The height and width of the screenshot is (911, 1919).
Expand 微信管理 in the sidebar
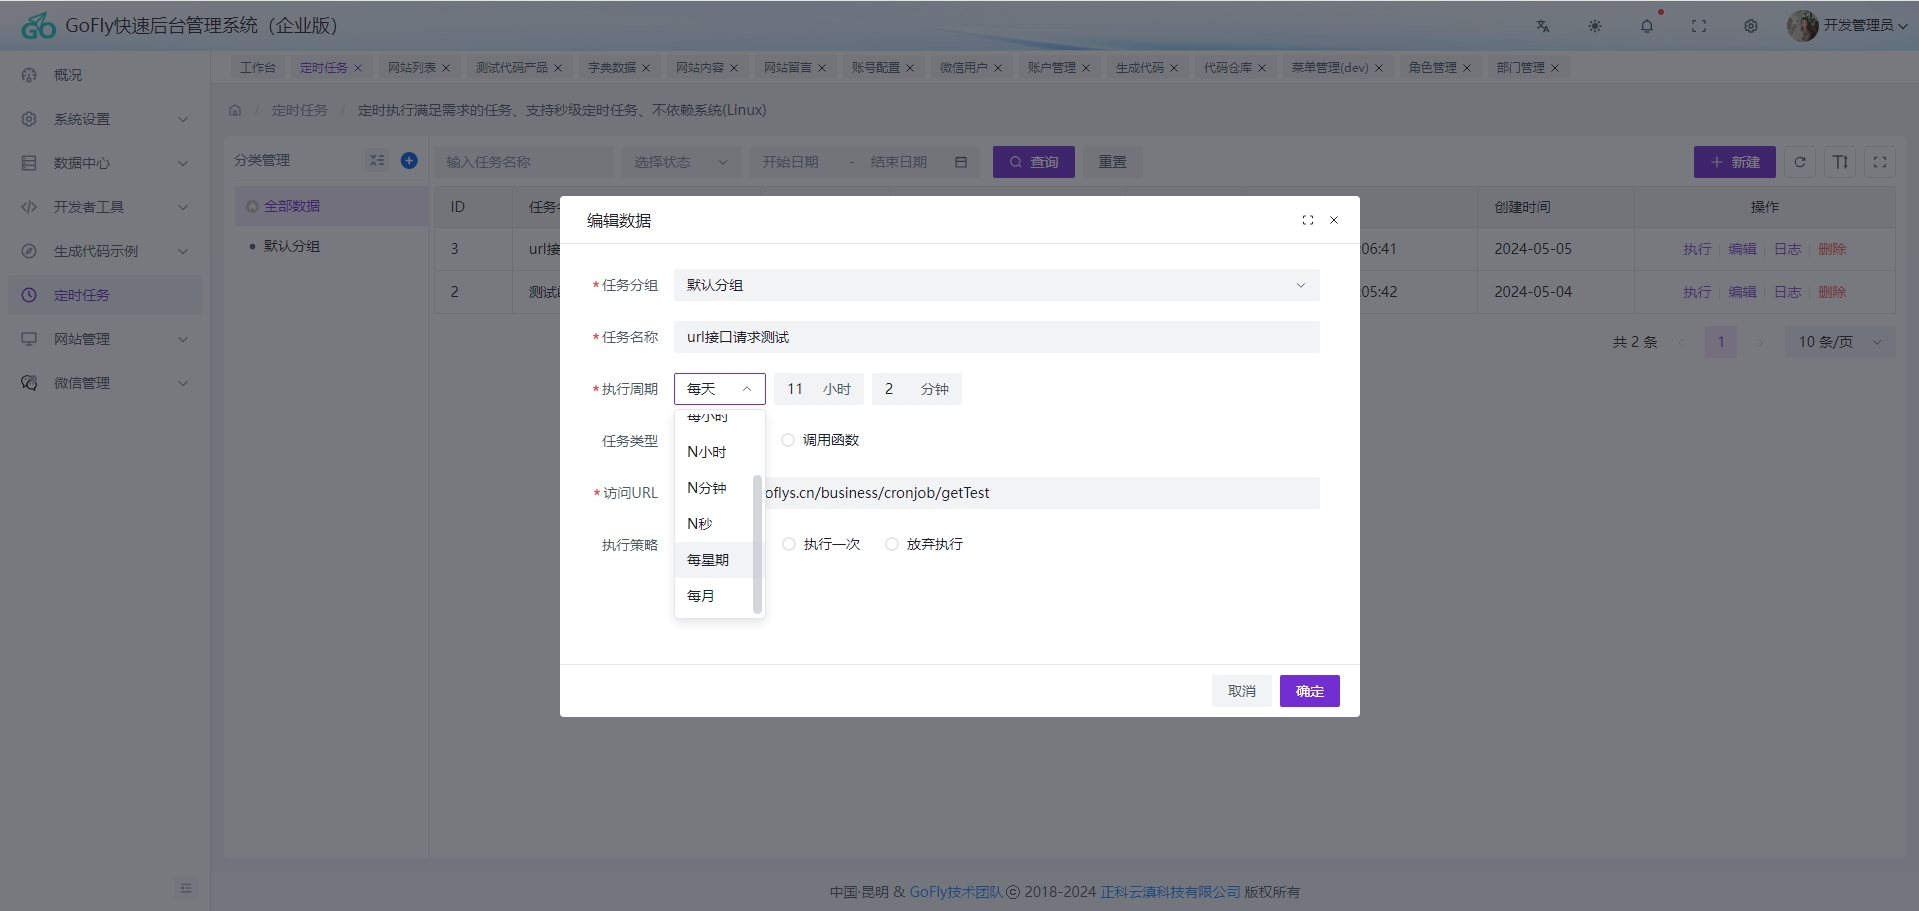pyautogui.click(x=105, y=383)
